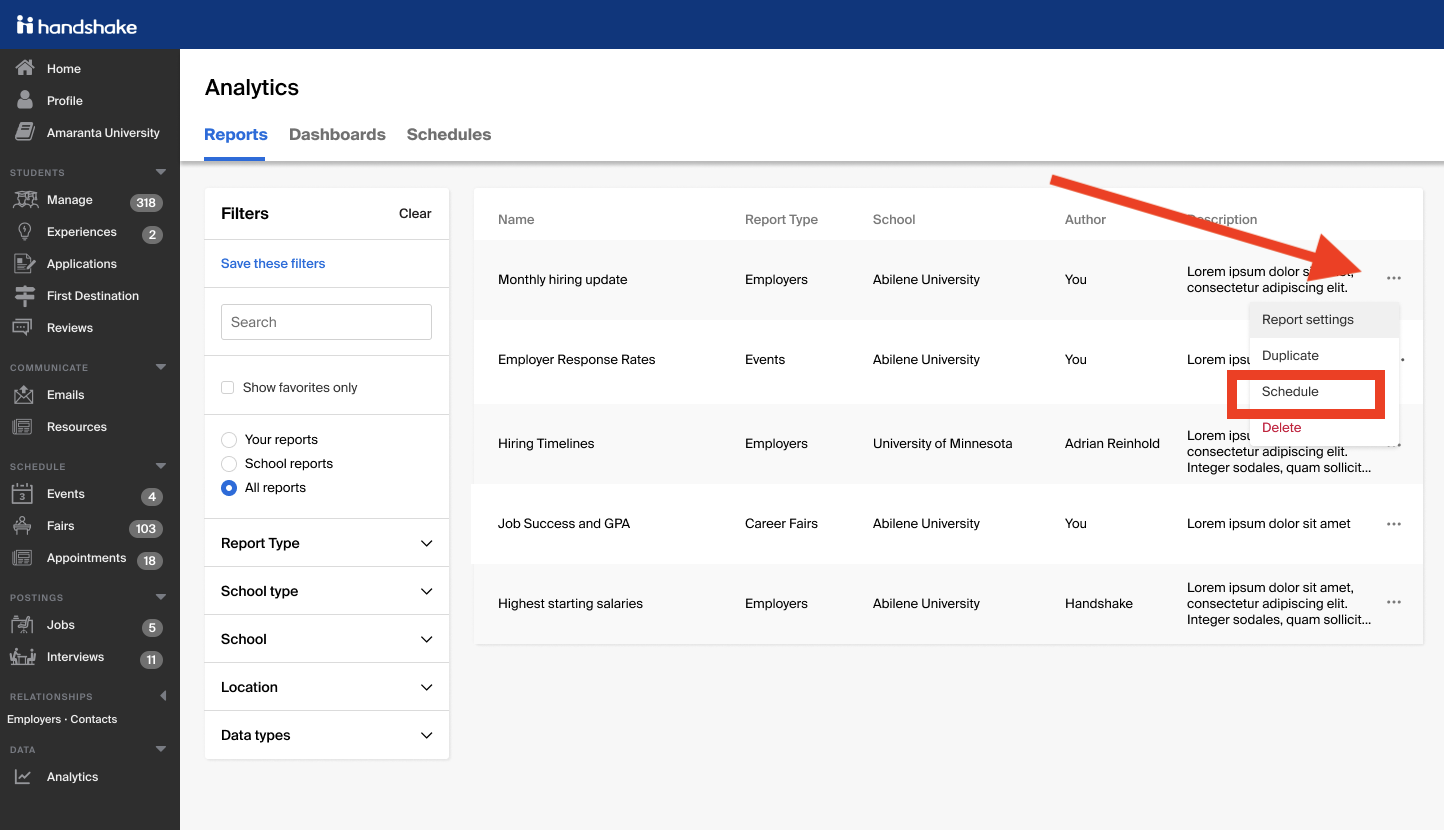Screen dimensions: 1444x830
Task: Click the Reviews chat icon
Action: coord(22,328)
